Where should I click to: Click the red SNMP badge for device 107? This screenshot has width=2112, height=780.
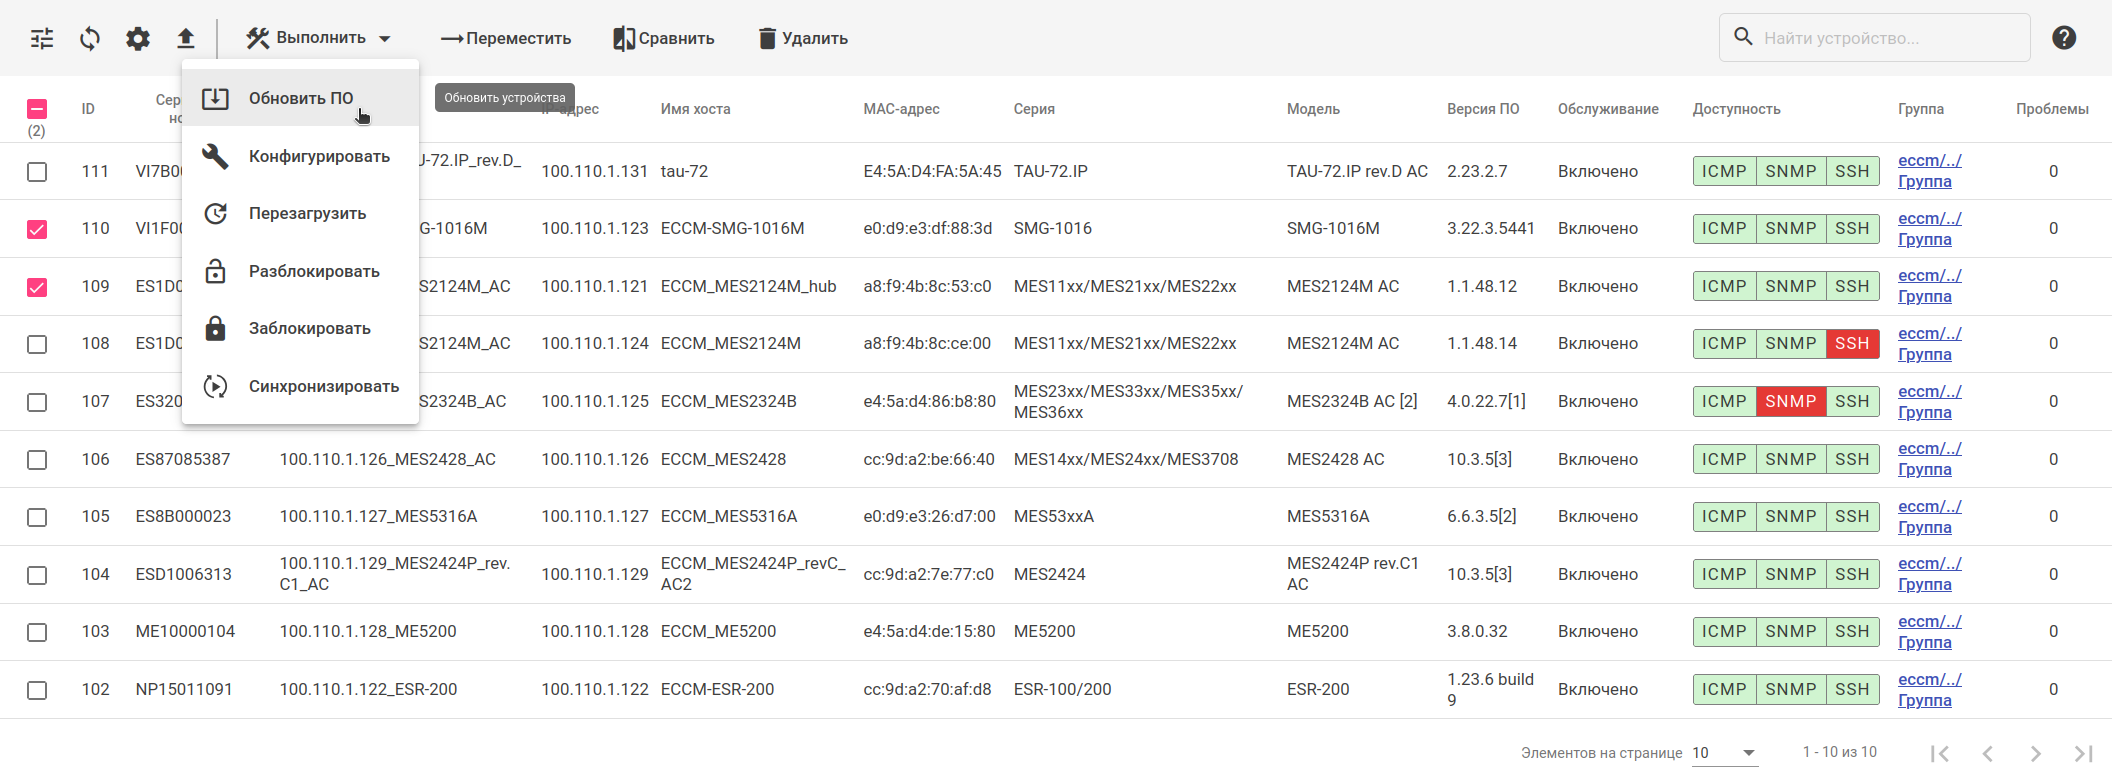coord(1790,402)
